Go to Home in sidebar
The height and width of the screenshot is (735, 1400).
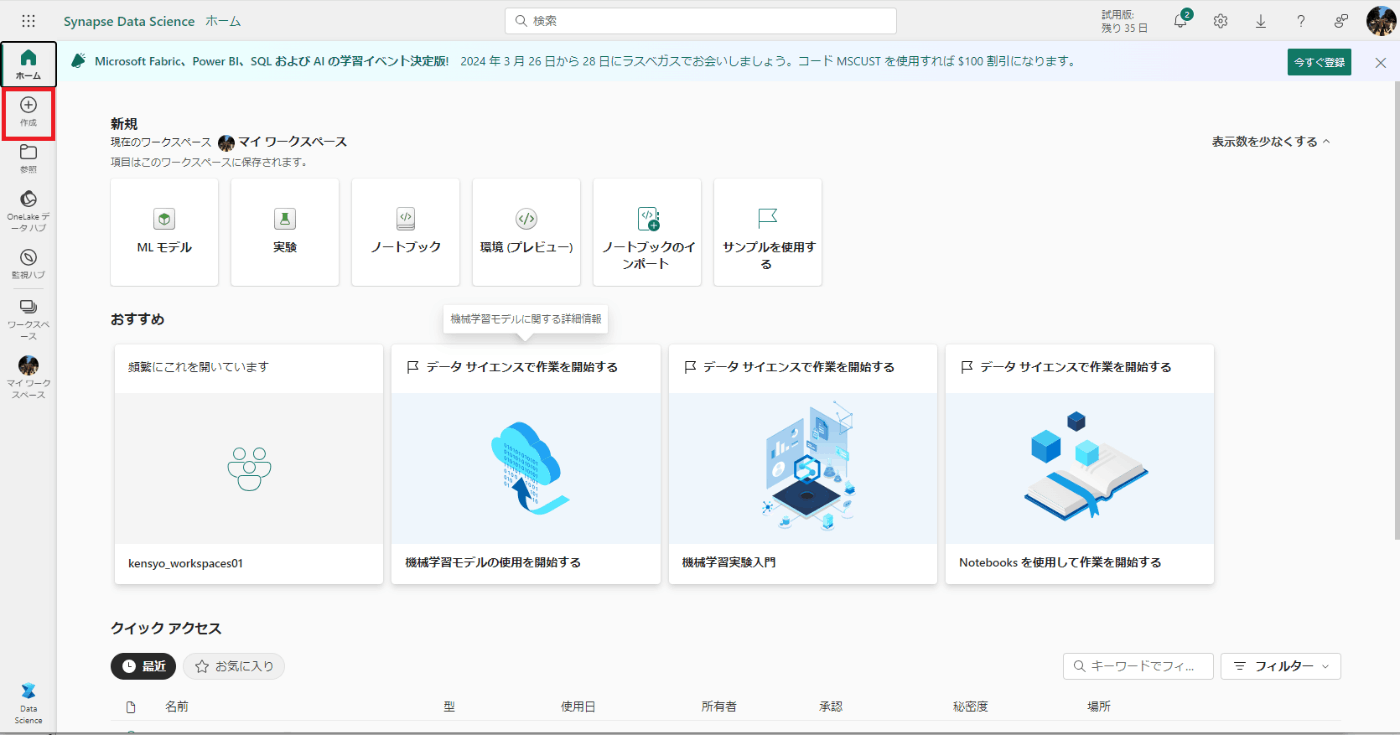(28, 64)
